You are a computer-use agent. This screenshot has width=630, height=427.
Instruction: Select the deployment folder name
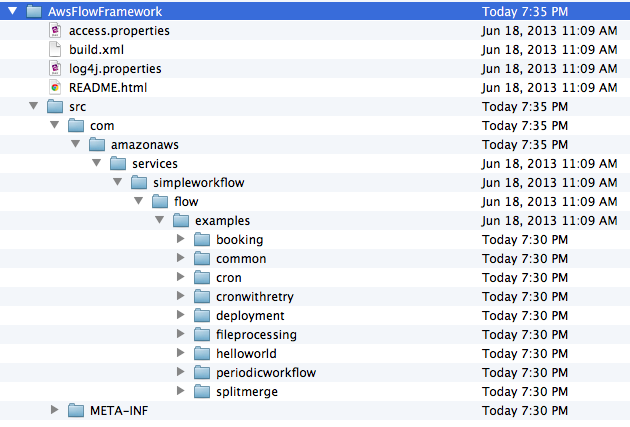pos(250,316)
